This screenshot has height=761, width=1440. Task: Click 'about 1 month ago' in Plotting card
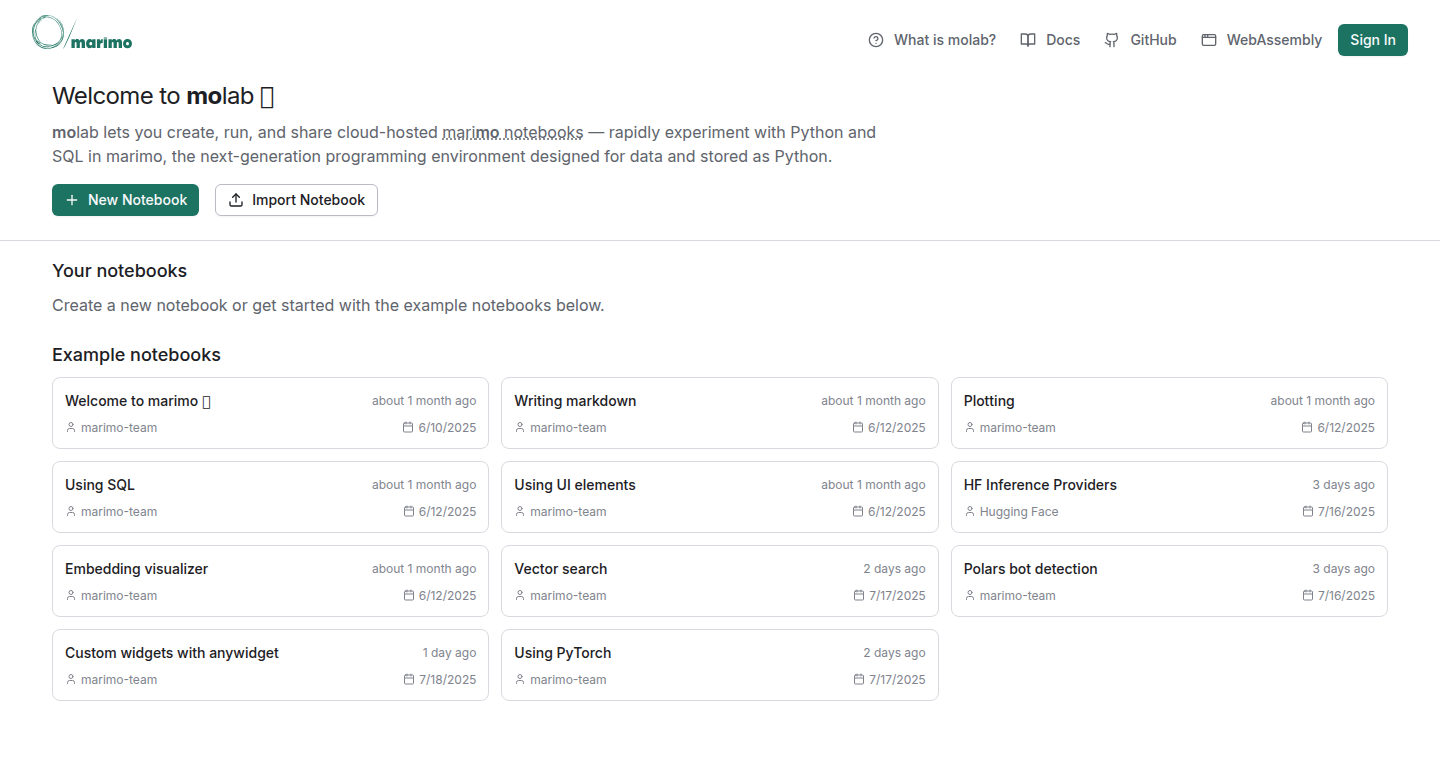[x=1323, y=401]
